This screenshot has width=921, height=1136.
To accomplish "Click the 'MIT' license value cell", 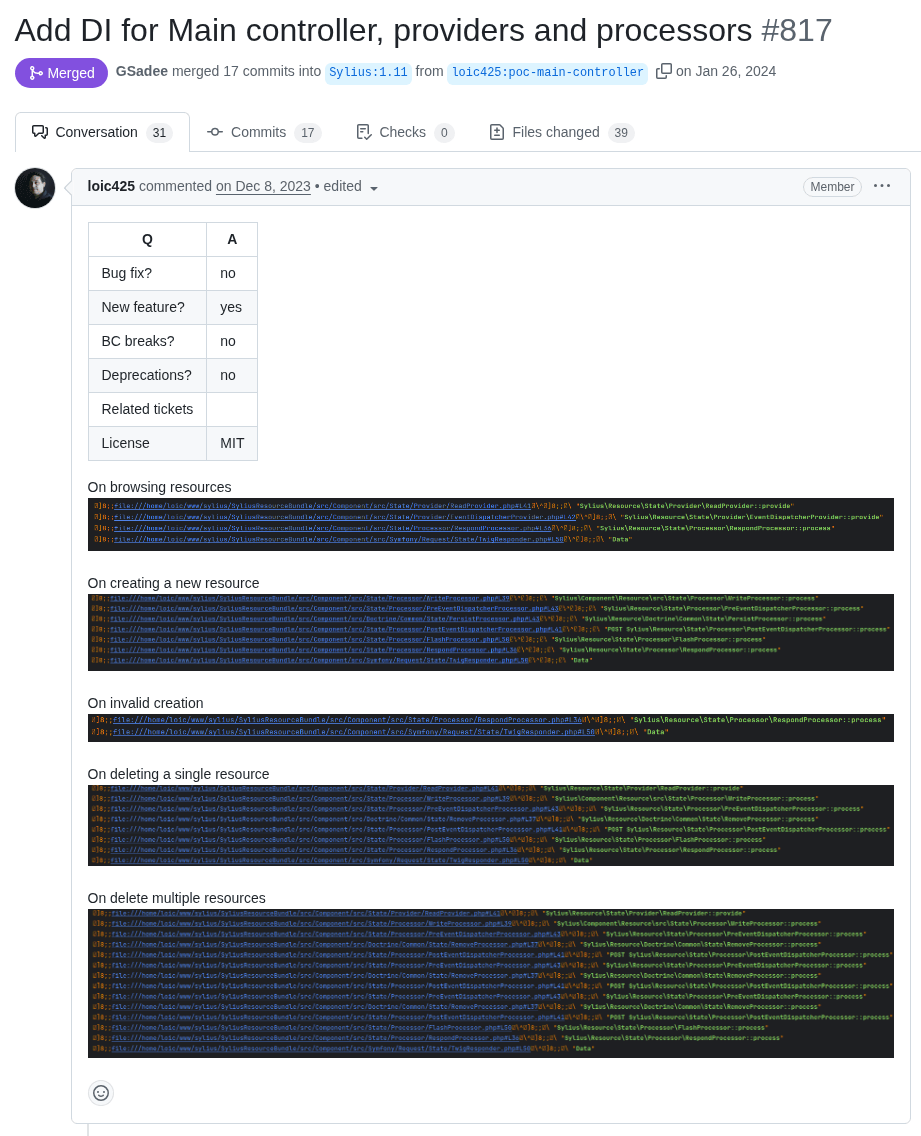I will pos(232,443).
